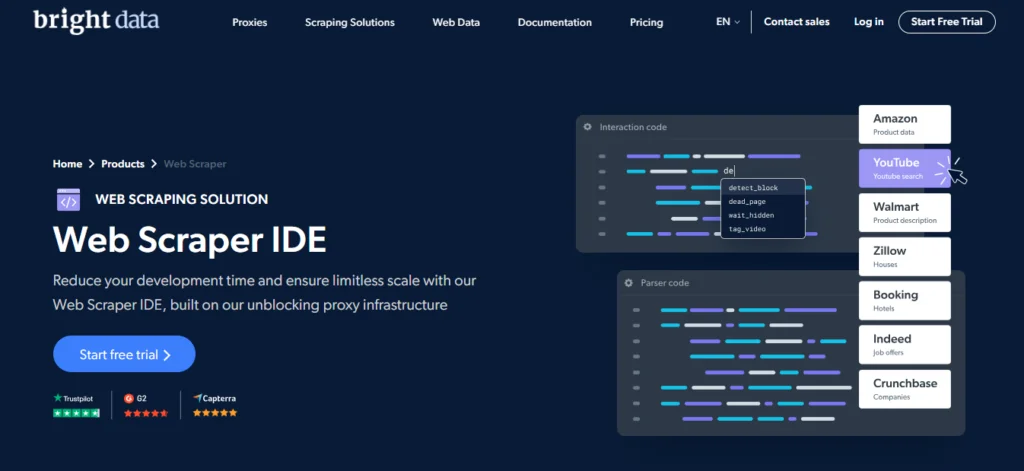Select the Walmart Product description card
The image size is (1024, 471).
pos(904,212)
